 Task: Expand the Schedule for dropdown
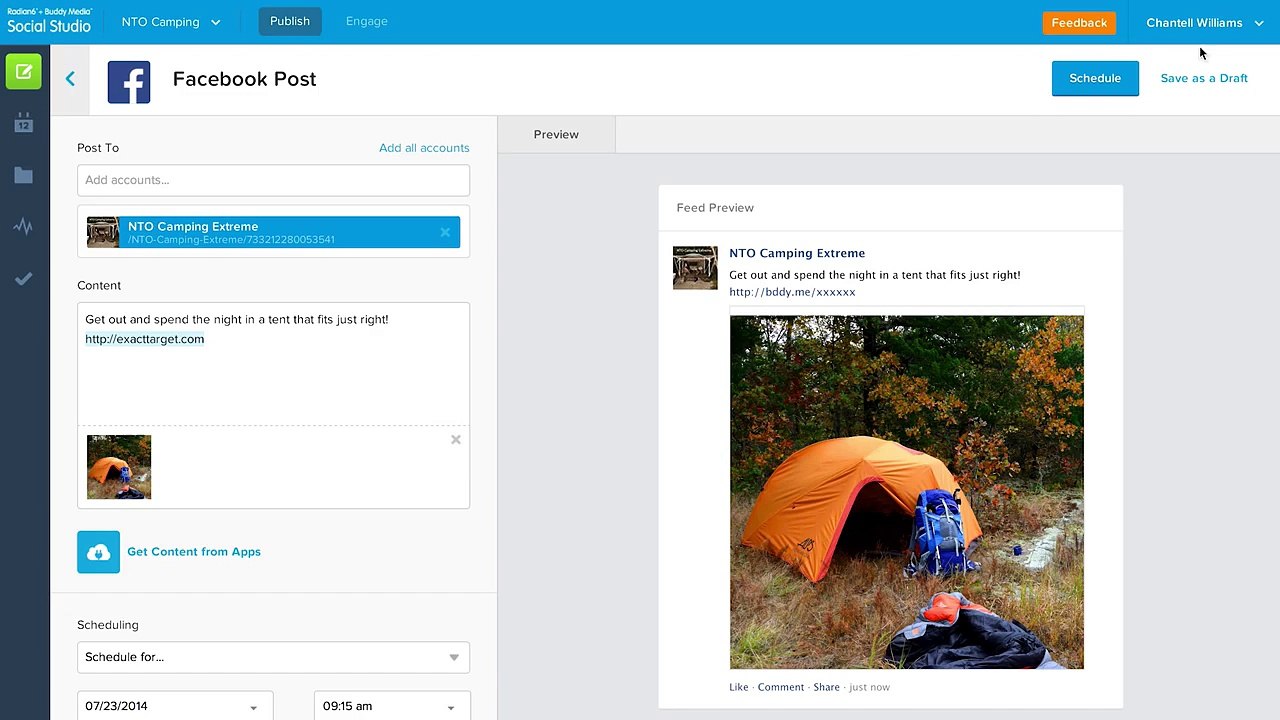(x=273, y=657)
